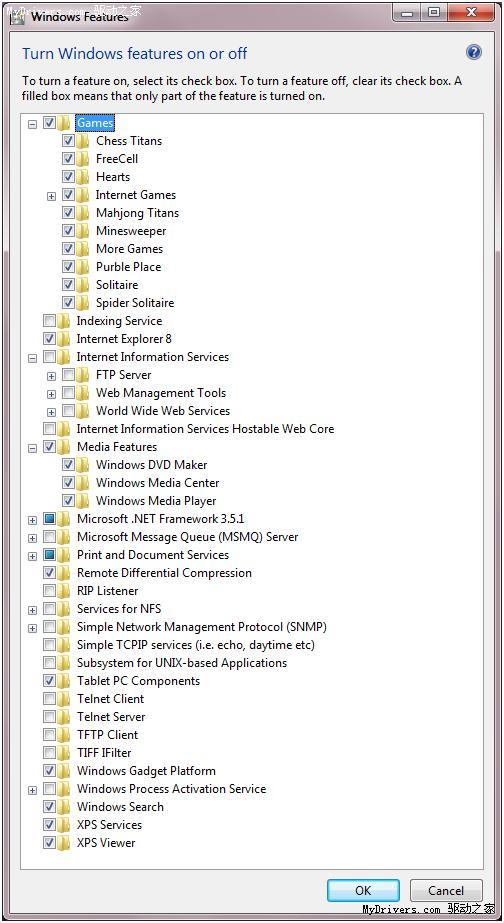Select Internet Information Services Hostable Web Core label
This screenshot has height=923, width=504.
pyautogui.click(x=205, y=429)
